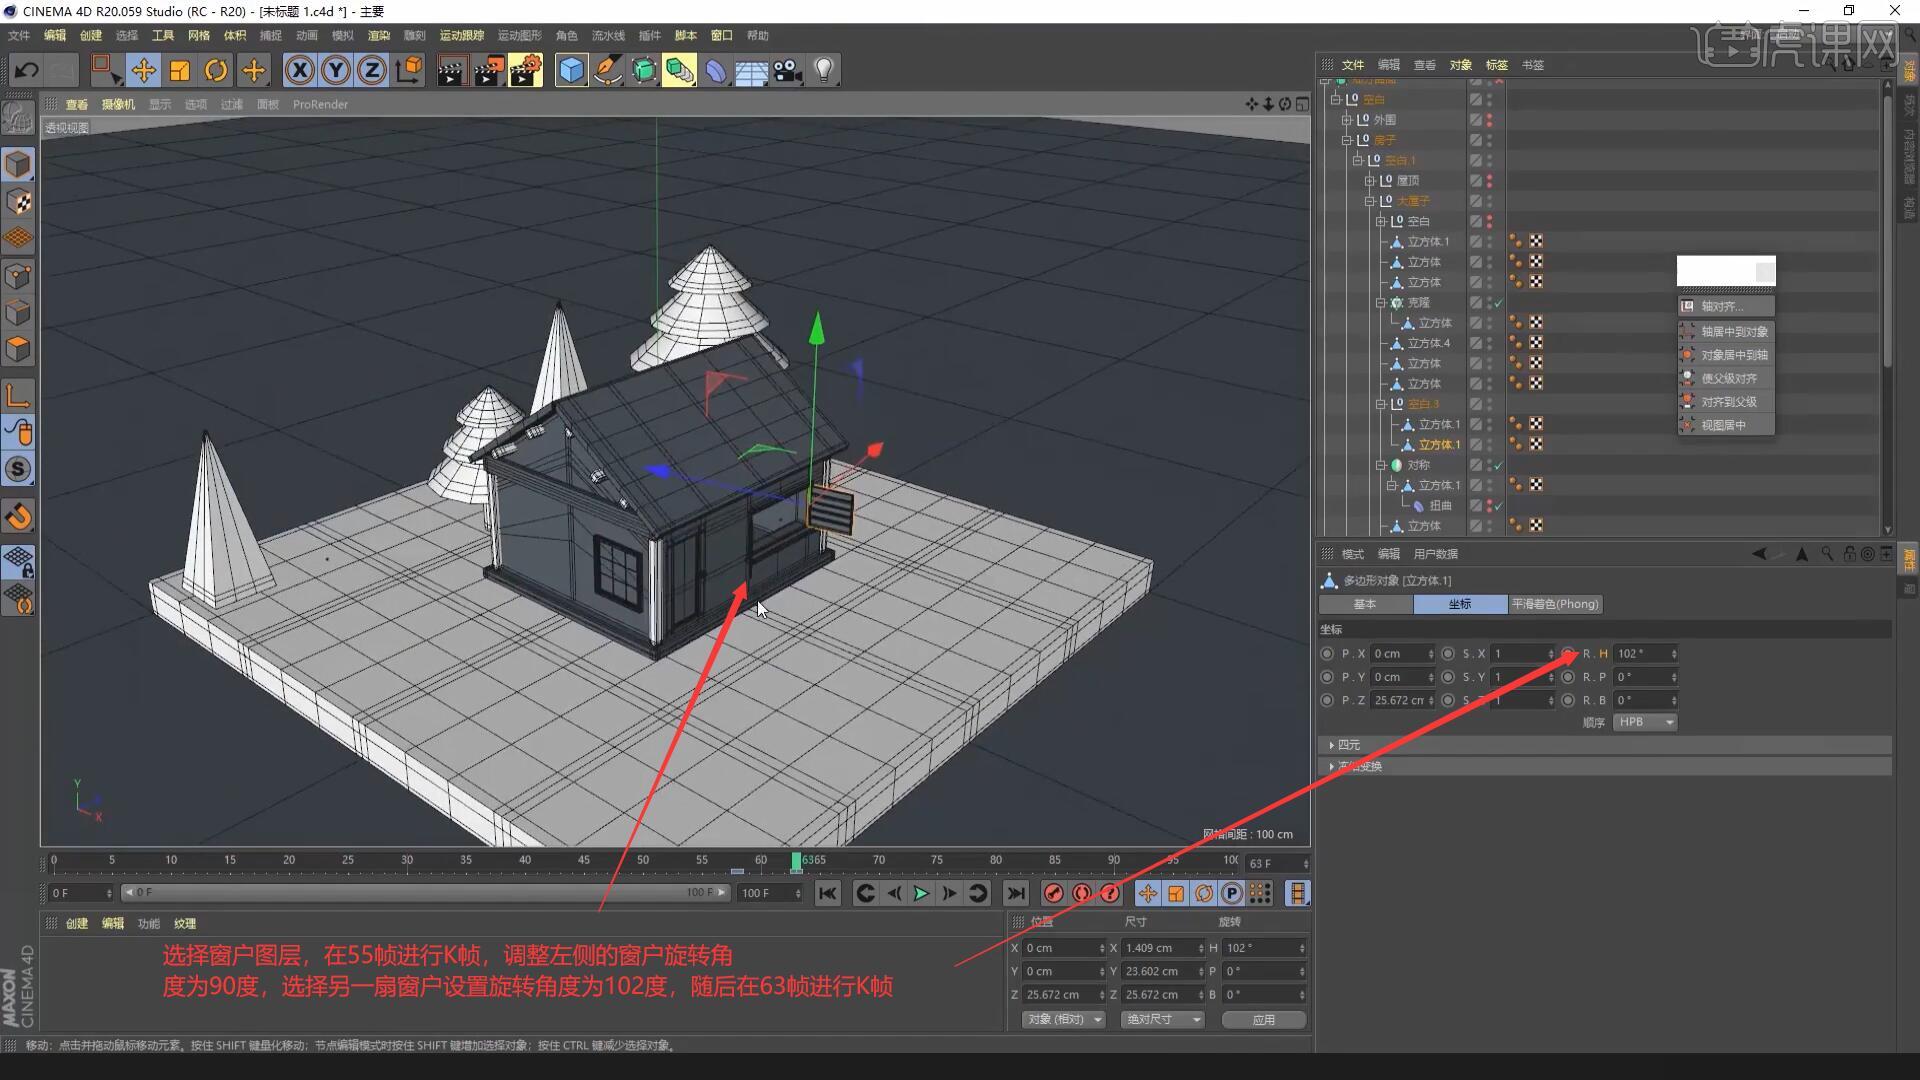Viewport: 1920px width, 1080px height.
Task: Switch to the 平滑着色(Phong) tab
Action: pyautogui.click(x=1554, y=604)
